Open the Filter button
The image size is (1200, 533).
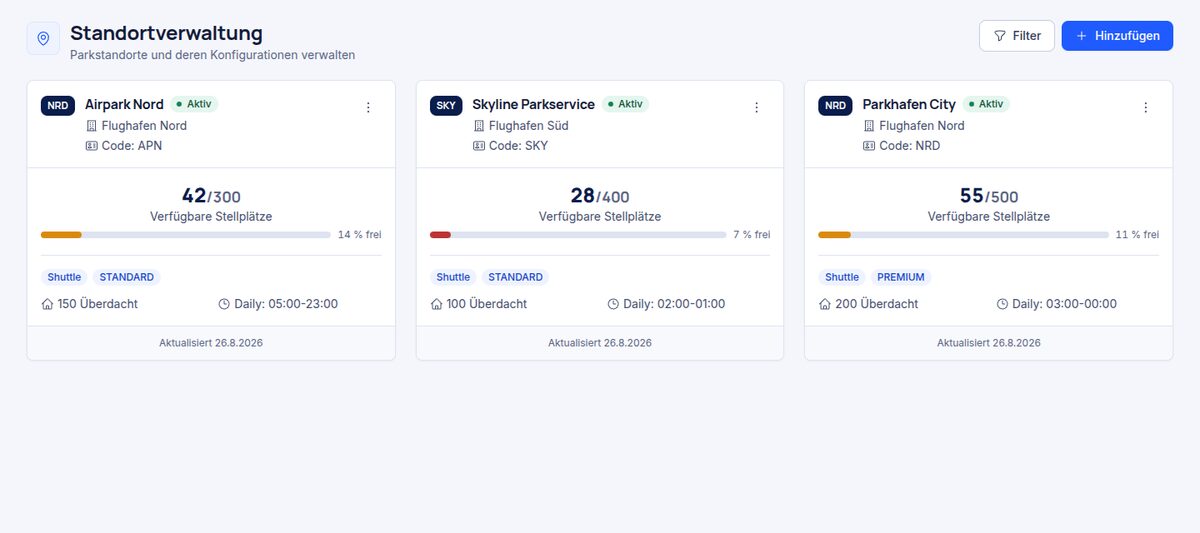click(1017, 35)
